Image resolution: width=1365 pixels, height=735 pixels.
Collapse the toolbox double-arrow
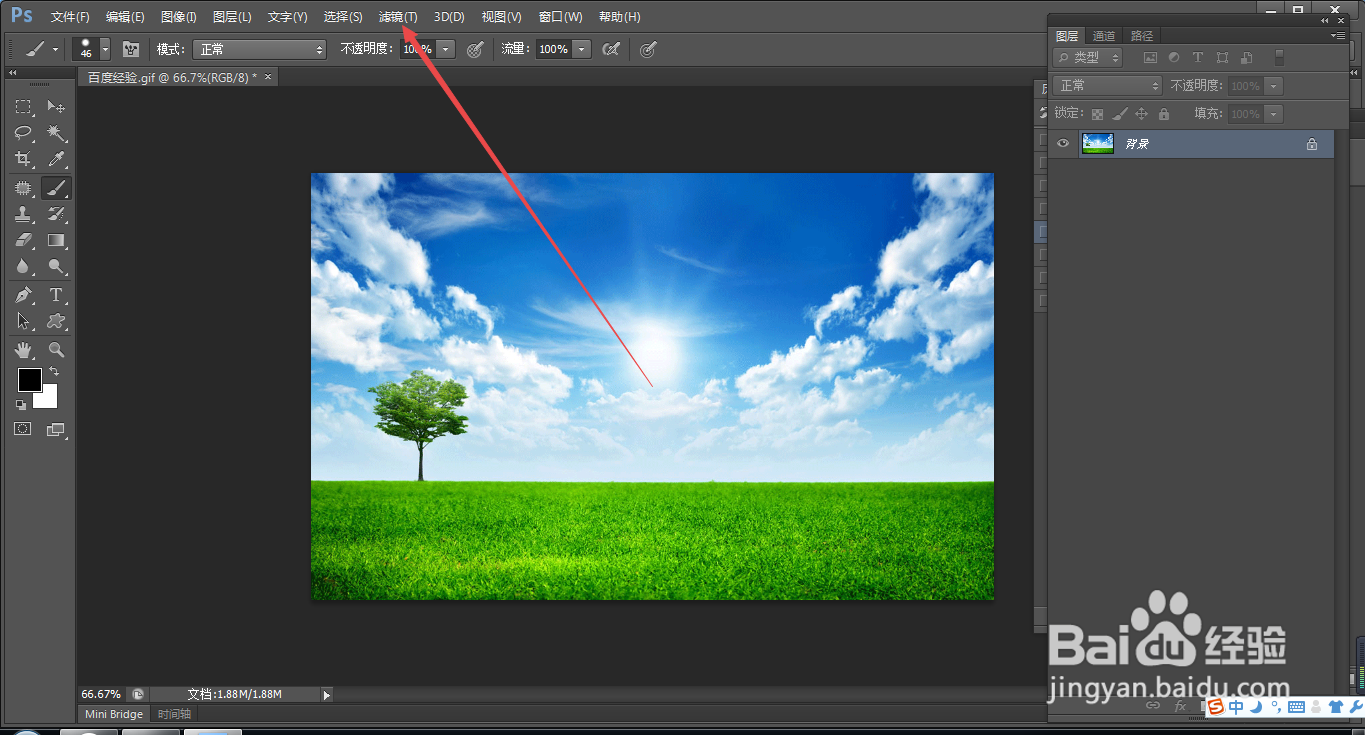[x=12, y=73]
